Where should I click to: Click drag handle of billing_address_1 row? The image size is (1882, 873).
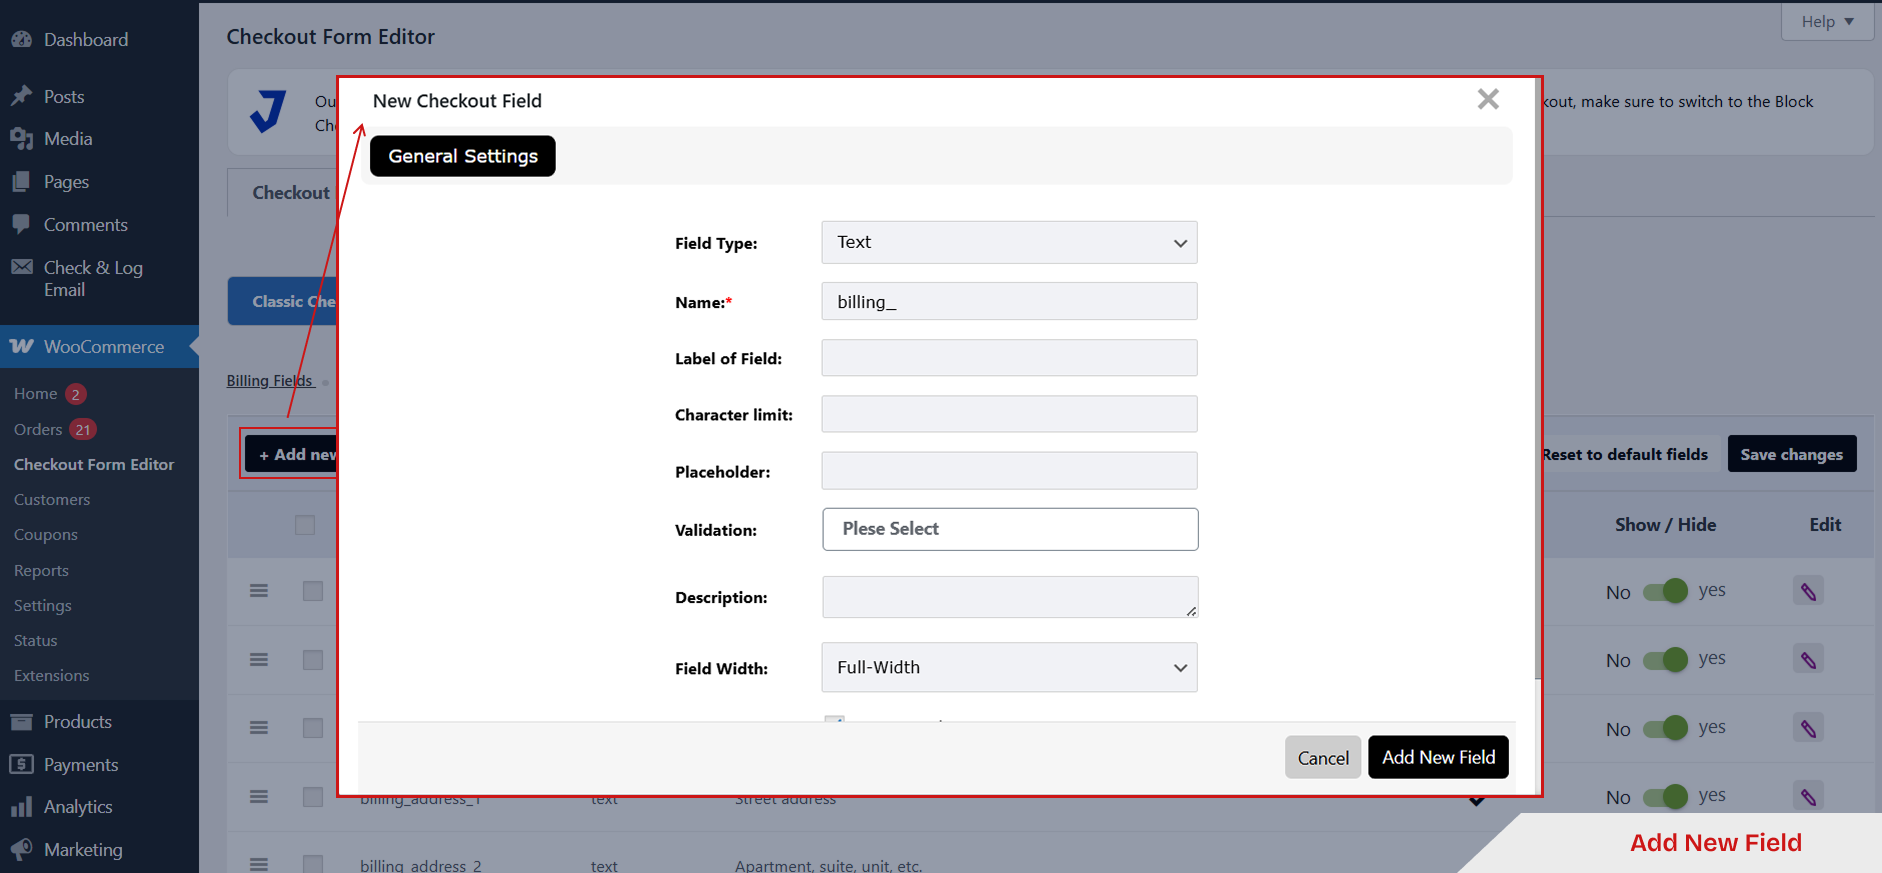[x=259, y=796]
